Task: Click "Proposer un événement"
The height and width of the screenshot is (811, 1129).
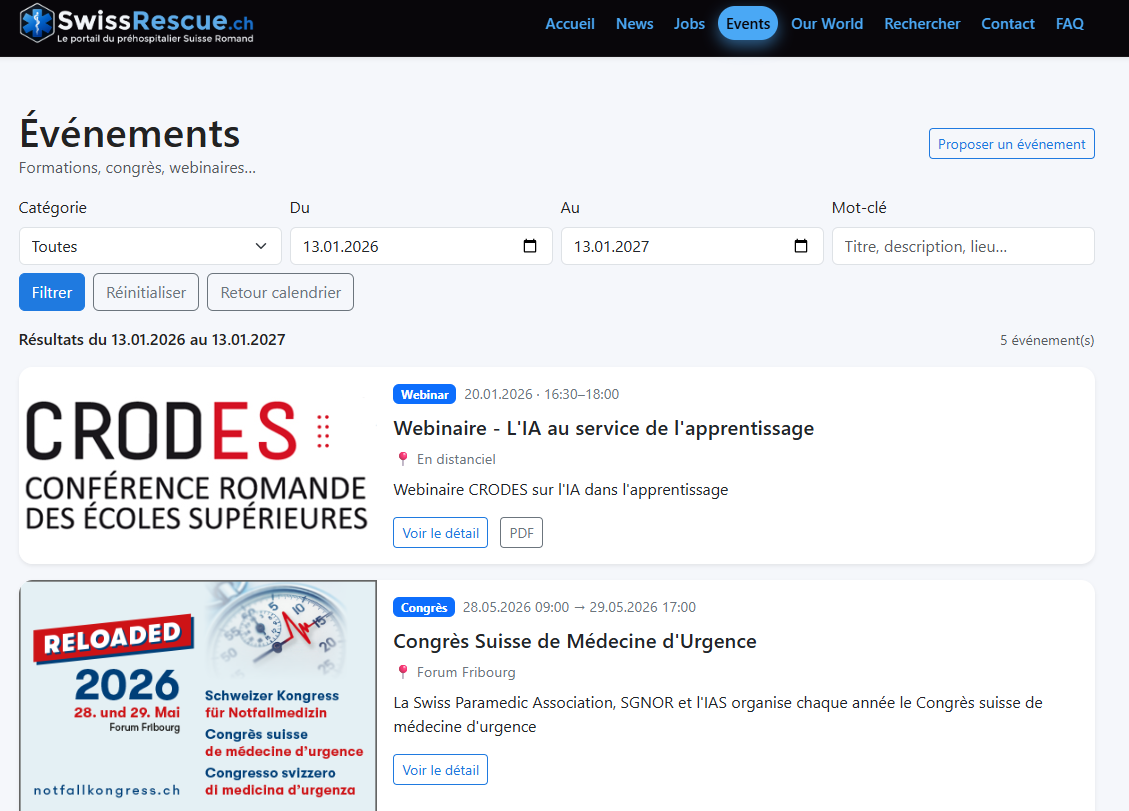Action: click(x=1011, y=143)
